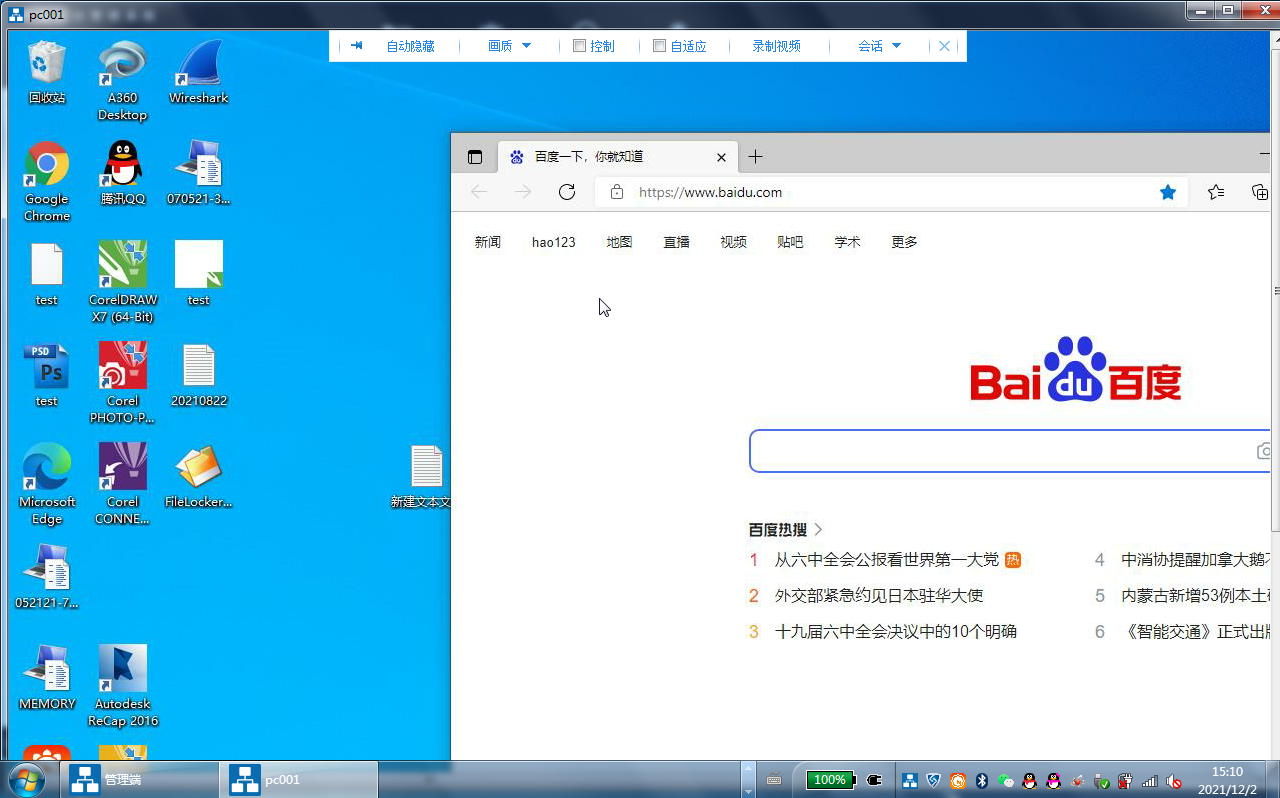Screen dimensions: 1280x798
Task: Click the Bluetooth icon in the system tray
Action: point(982,780)
